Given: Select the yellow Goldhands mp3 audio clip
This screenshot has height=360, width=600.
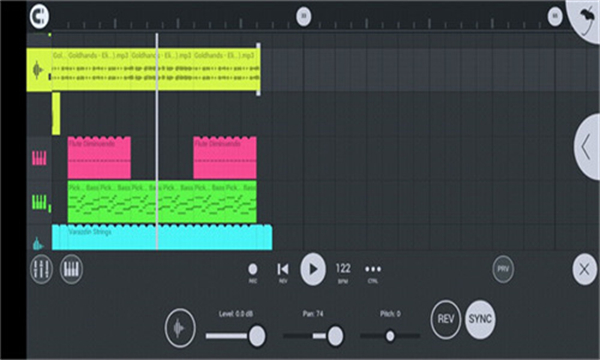Looking at the screenshot, I should [155, 70].
